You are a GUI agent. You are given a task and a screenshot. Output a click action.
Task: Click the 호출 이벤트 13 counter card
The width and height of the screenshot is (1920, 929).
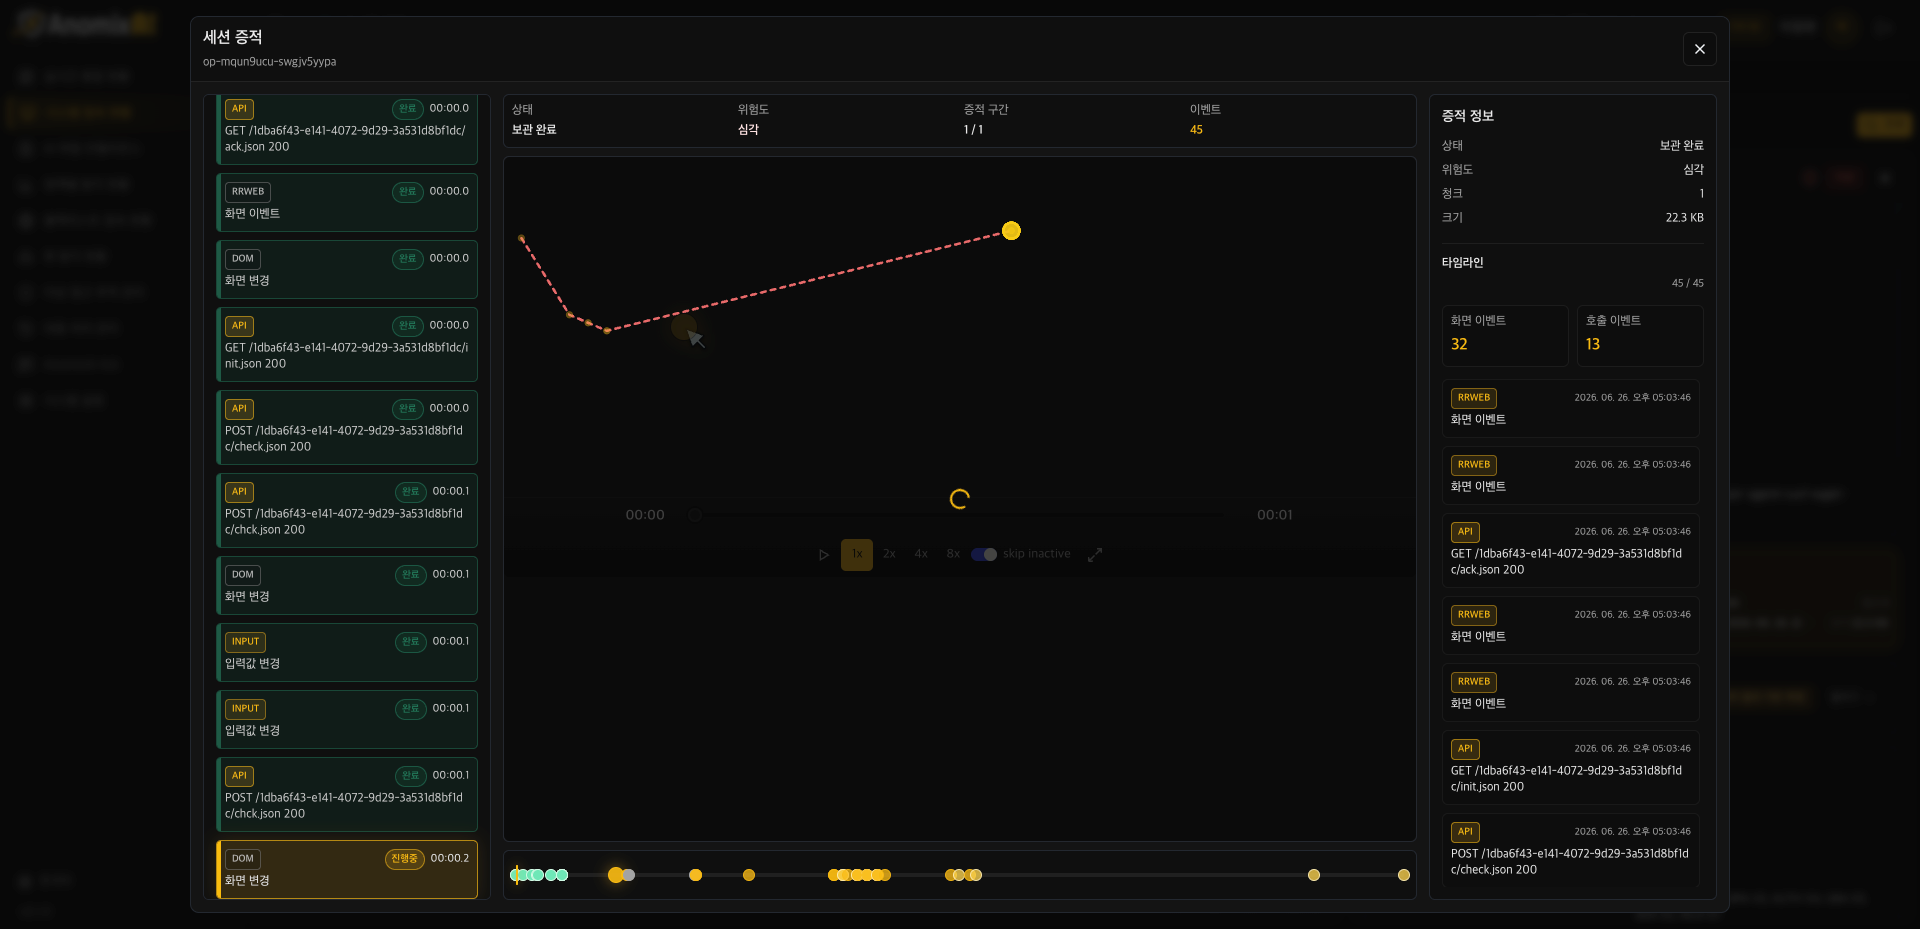(x=1640, y=335)
